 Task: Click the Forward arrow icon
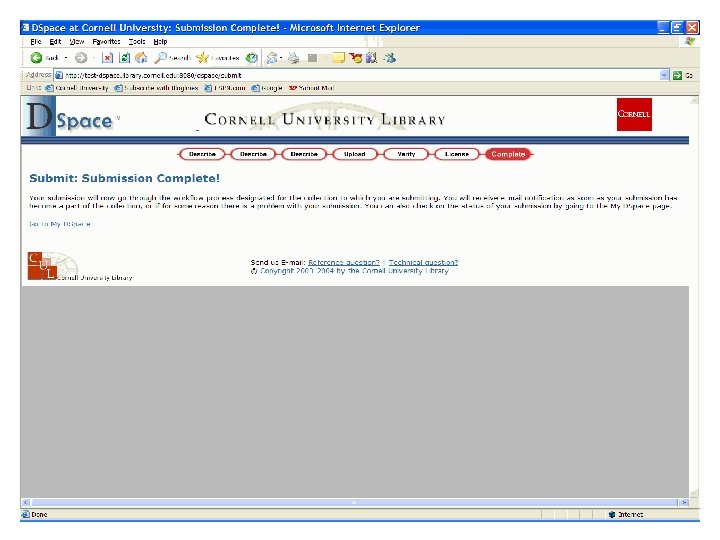81,58
